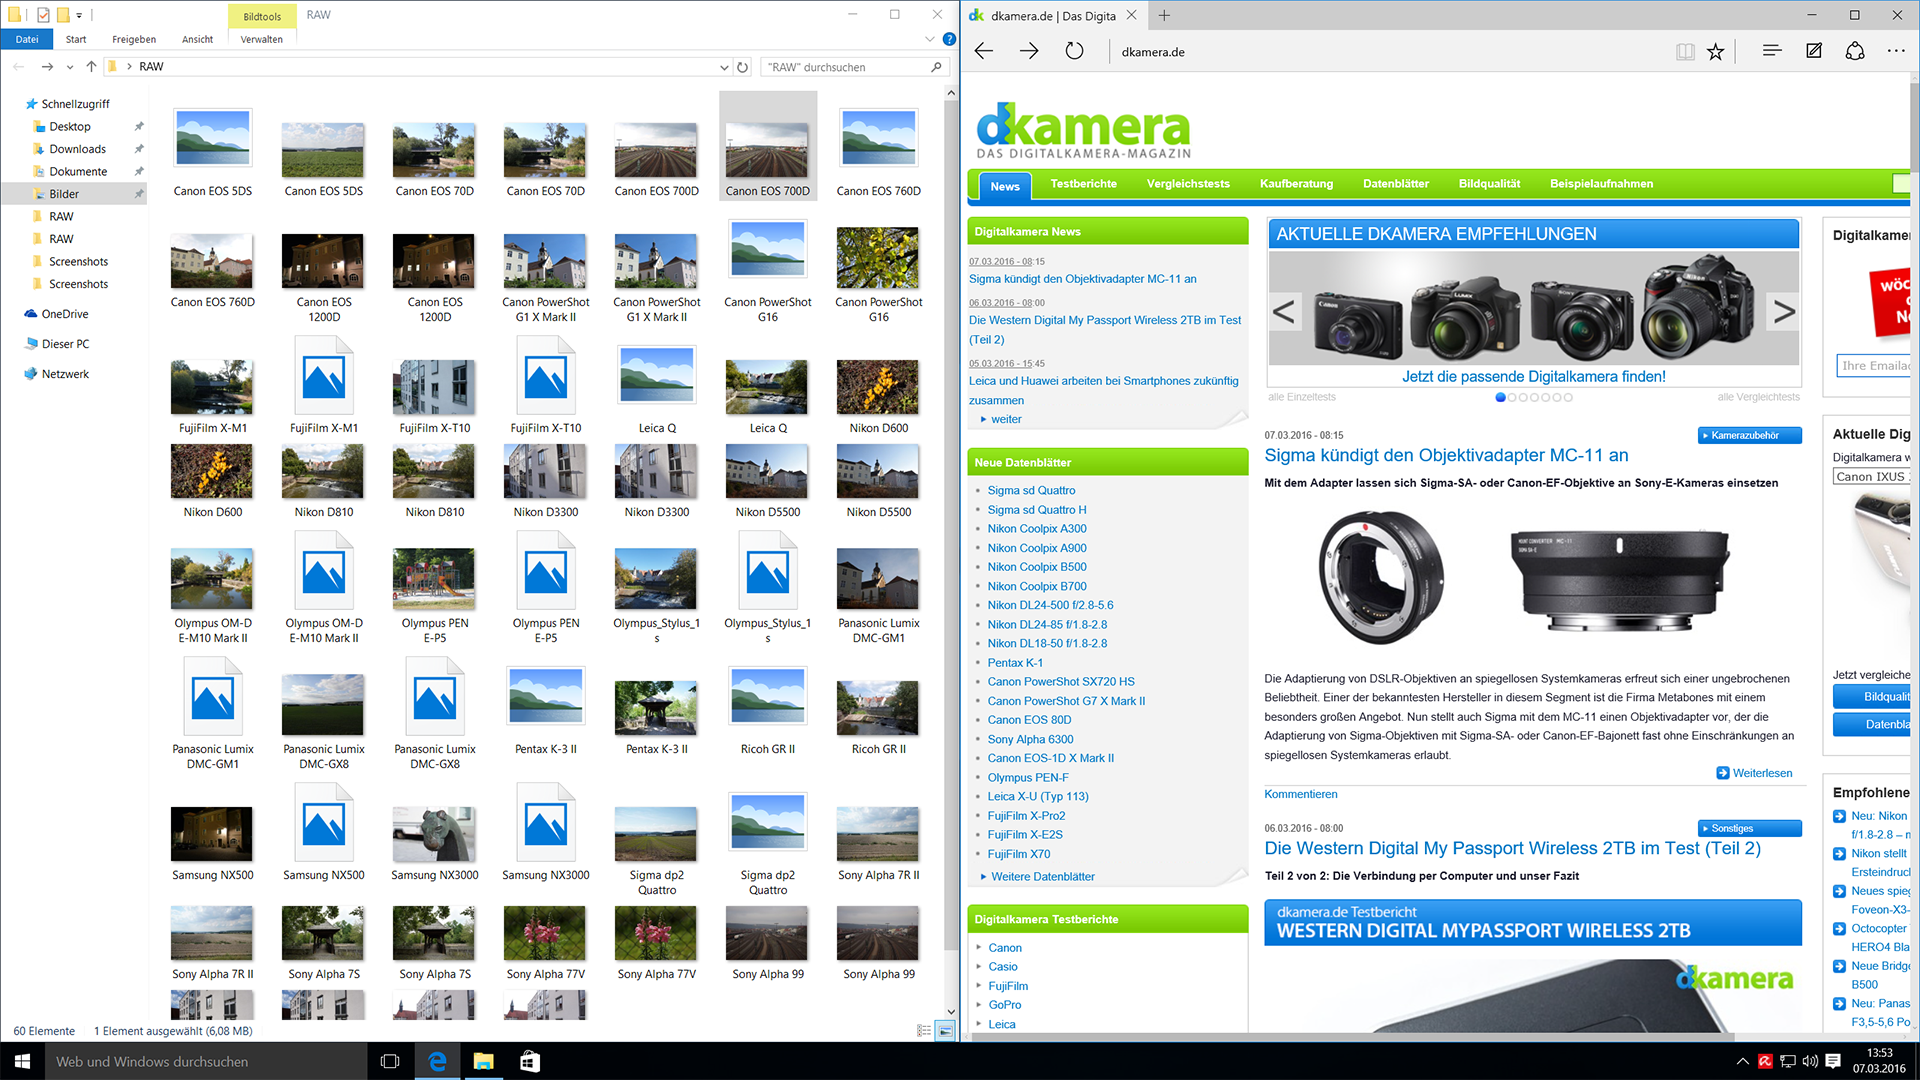Open the Weiterlesen link under Sigma article
1920x1080 pixels.
(1762, 773)
